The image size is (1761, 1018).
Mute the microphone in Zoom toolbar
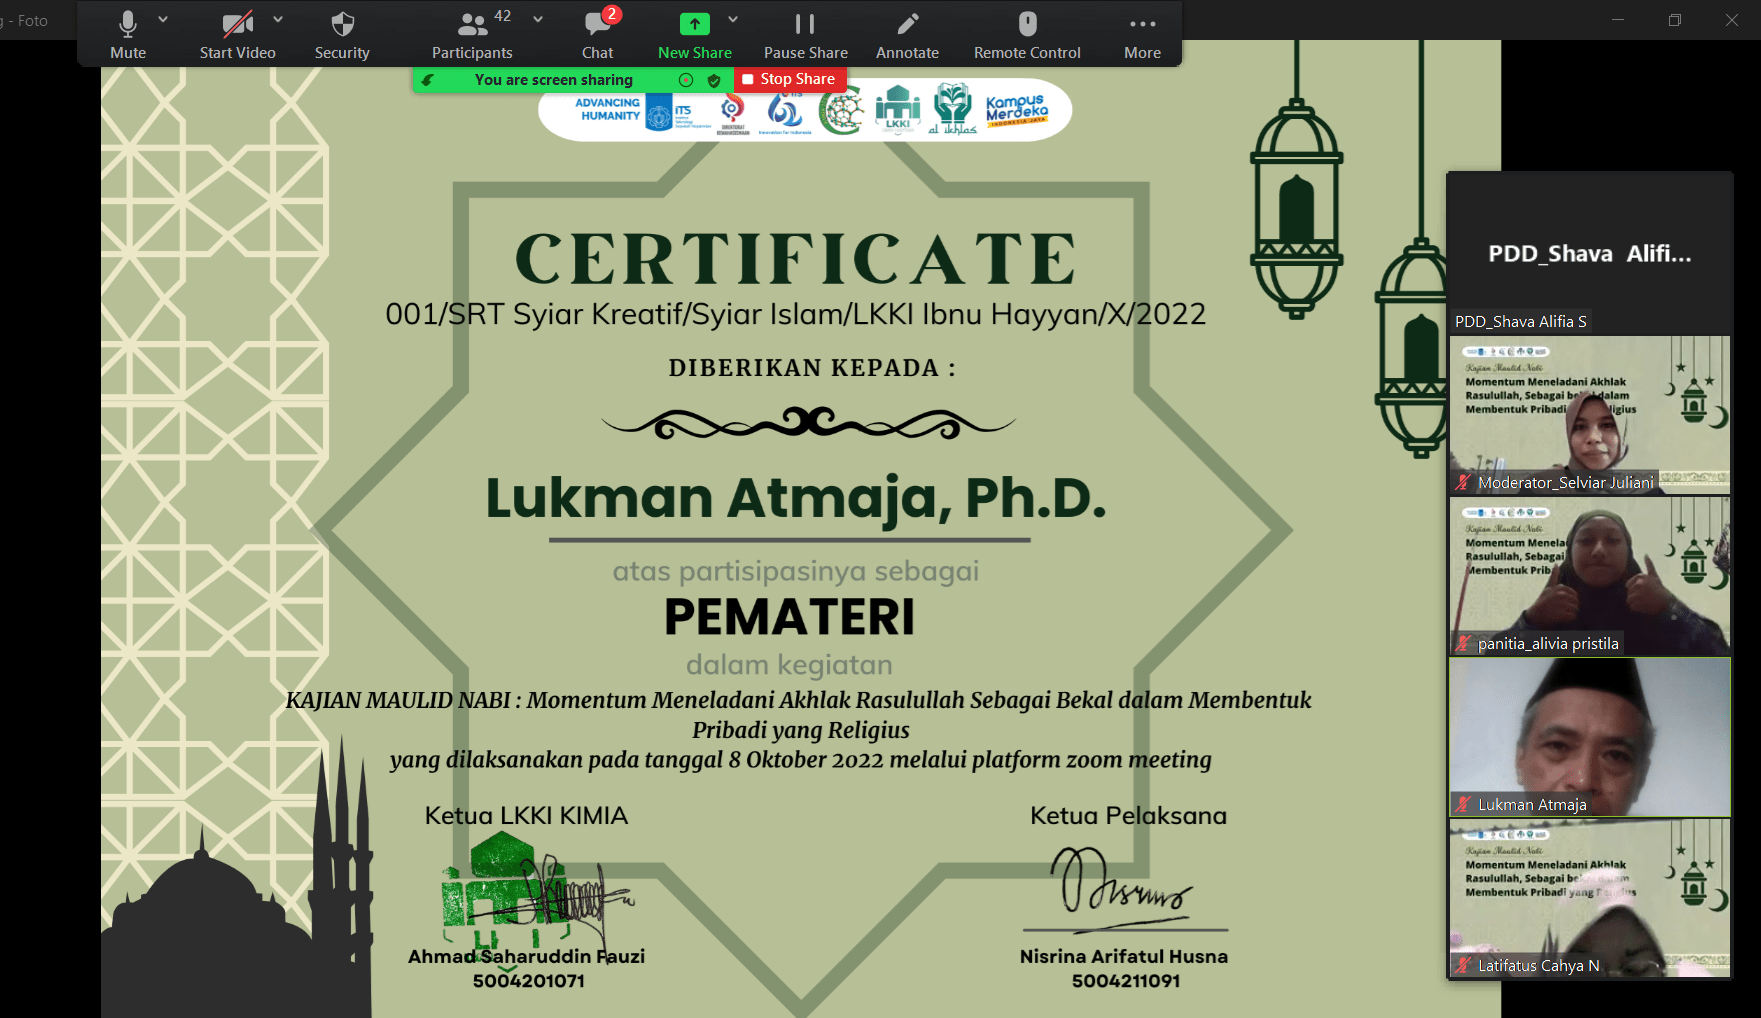pyautogui.click(x=127, y=34)
